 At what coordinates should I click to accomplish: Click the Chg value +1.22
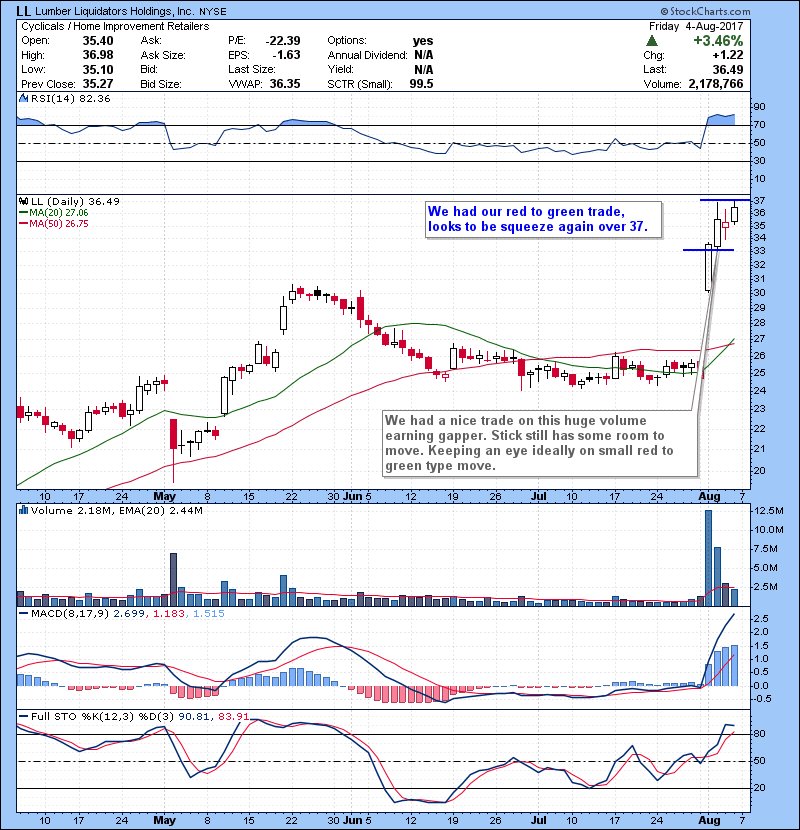click(727, 55)
